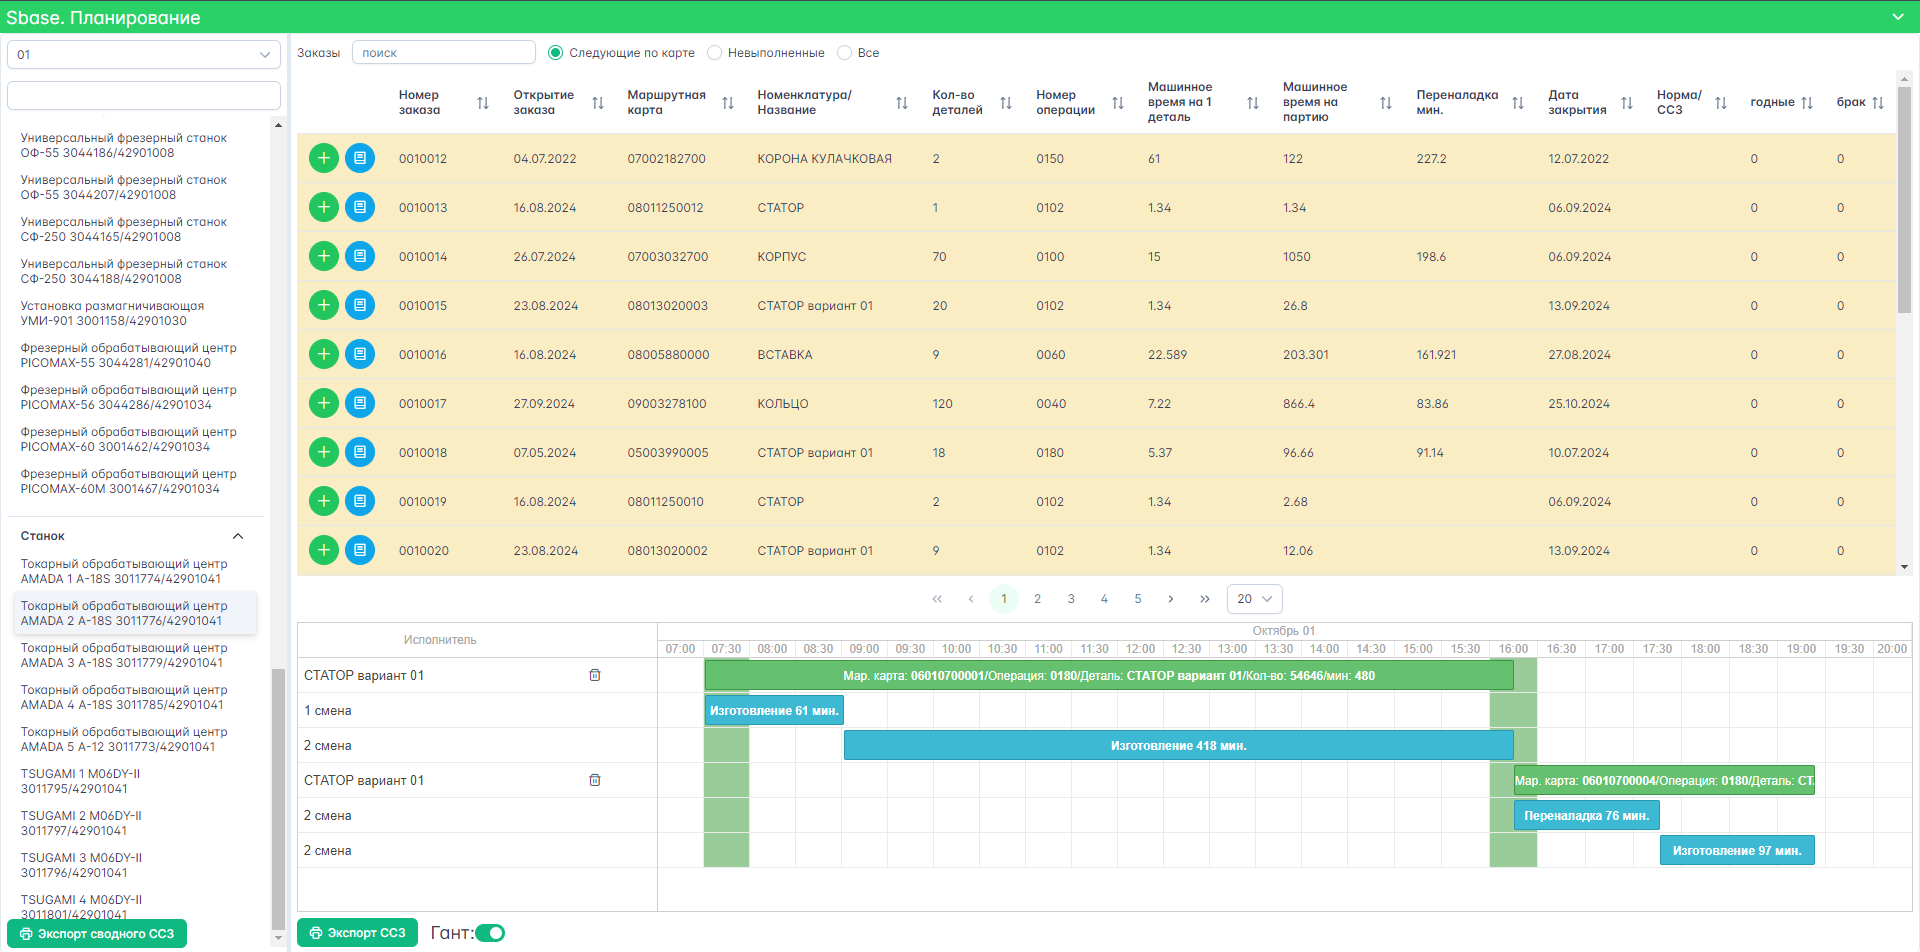Go to page 5 of orders

click(x=1138, y=599)
